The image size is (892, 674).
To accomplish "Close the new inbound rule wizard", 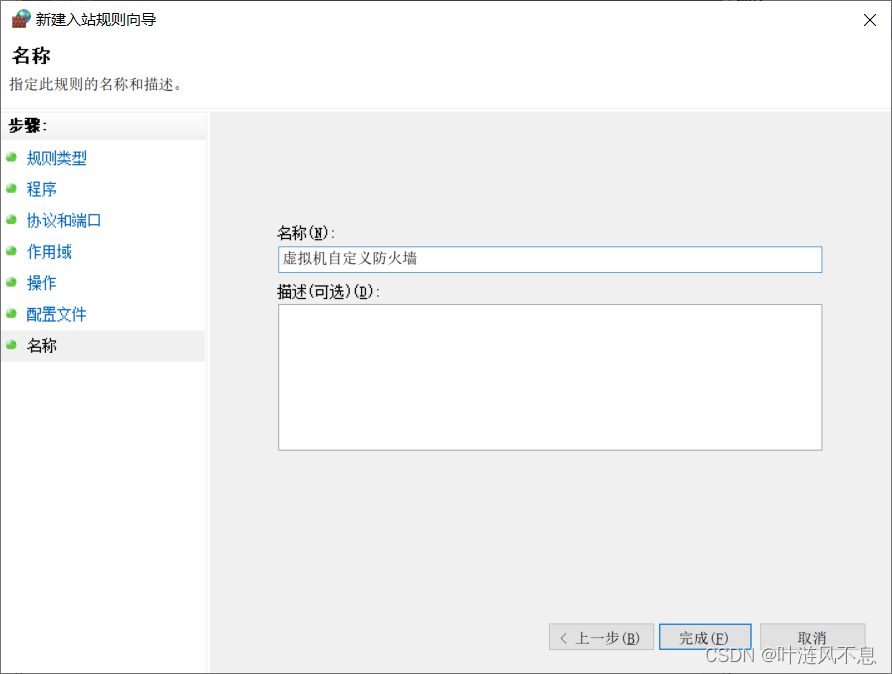I will pos(869,20).
